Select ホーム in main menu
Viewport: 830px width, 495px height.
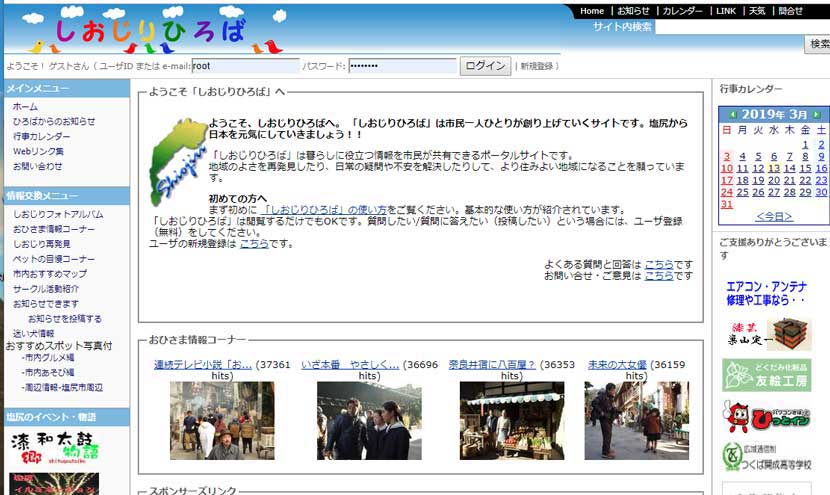coord(25,107)
